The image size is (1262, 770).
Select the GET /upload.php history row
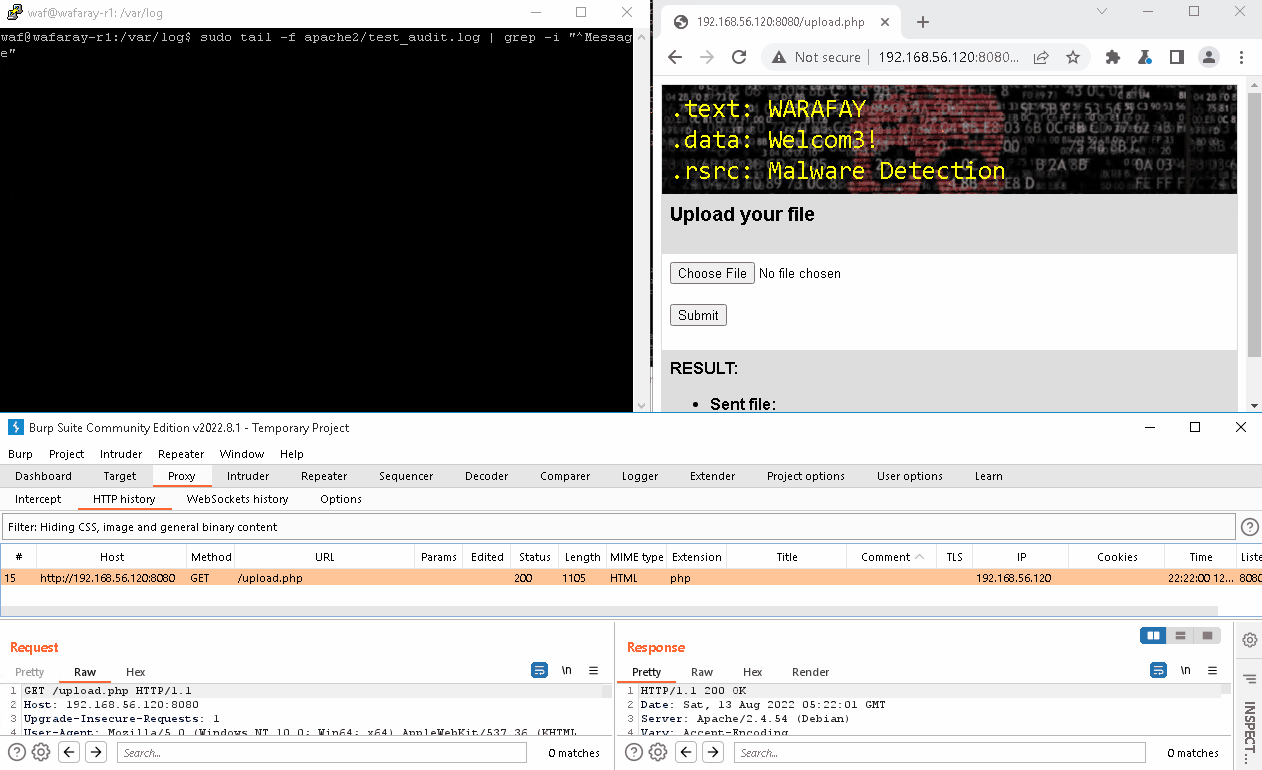click(631, 578)
